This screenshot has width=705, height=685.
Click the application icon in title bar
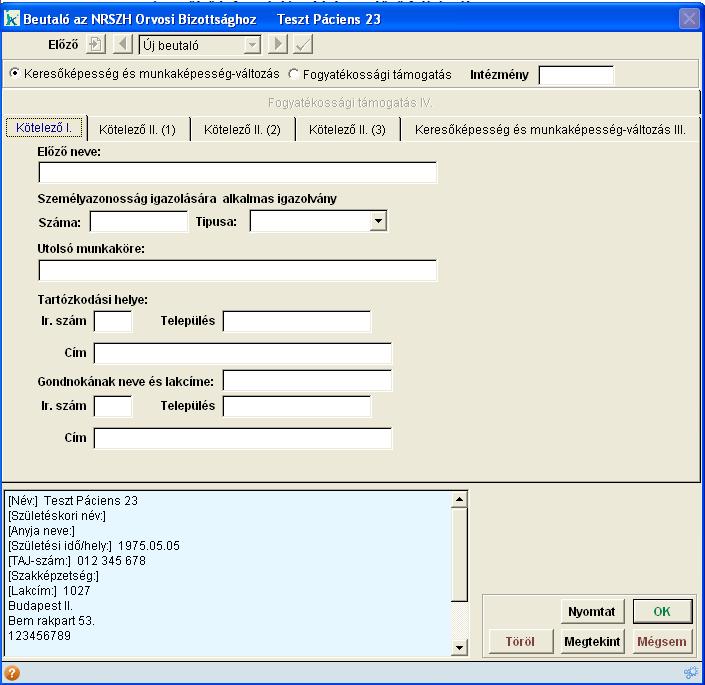[12, 19]
